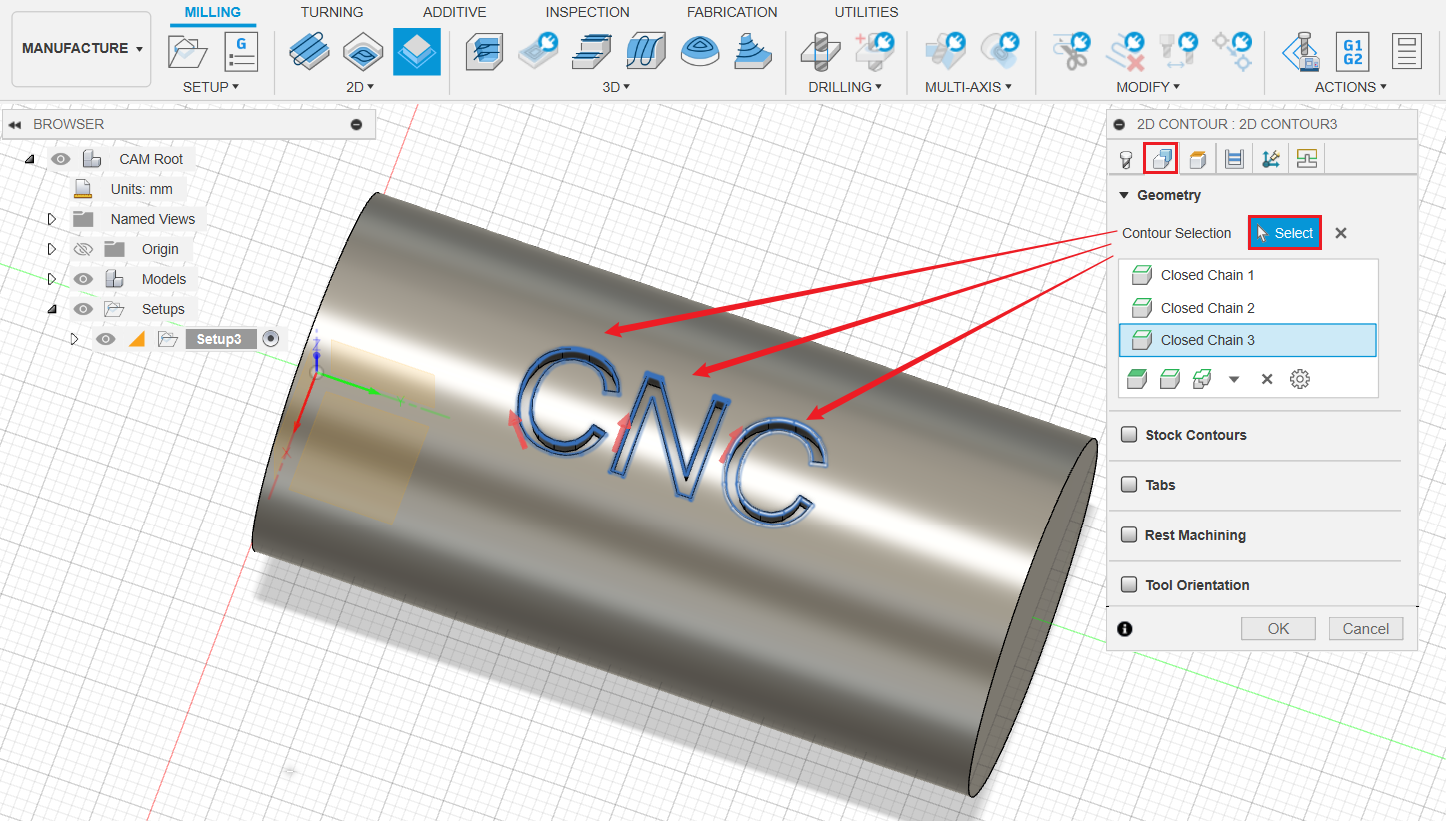Image resolution: width=1446 pixels, height=821 pixels.
Task: Select the 2D Pocket tool
Action: pyautogui.click(x=362, y=53)
